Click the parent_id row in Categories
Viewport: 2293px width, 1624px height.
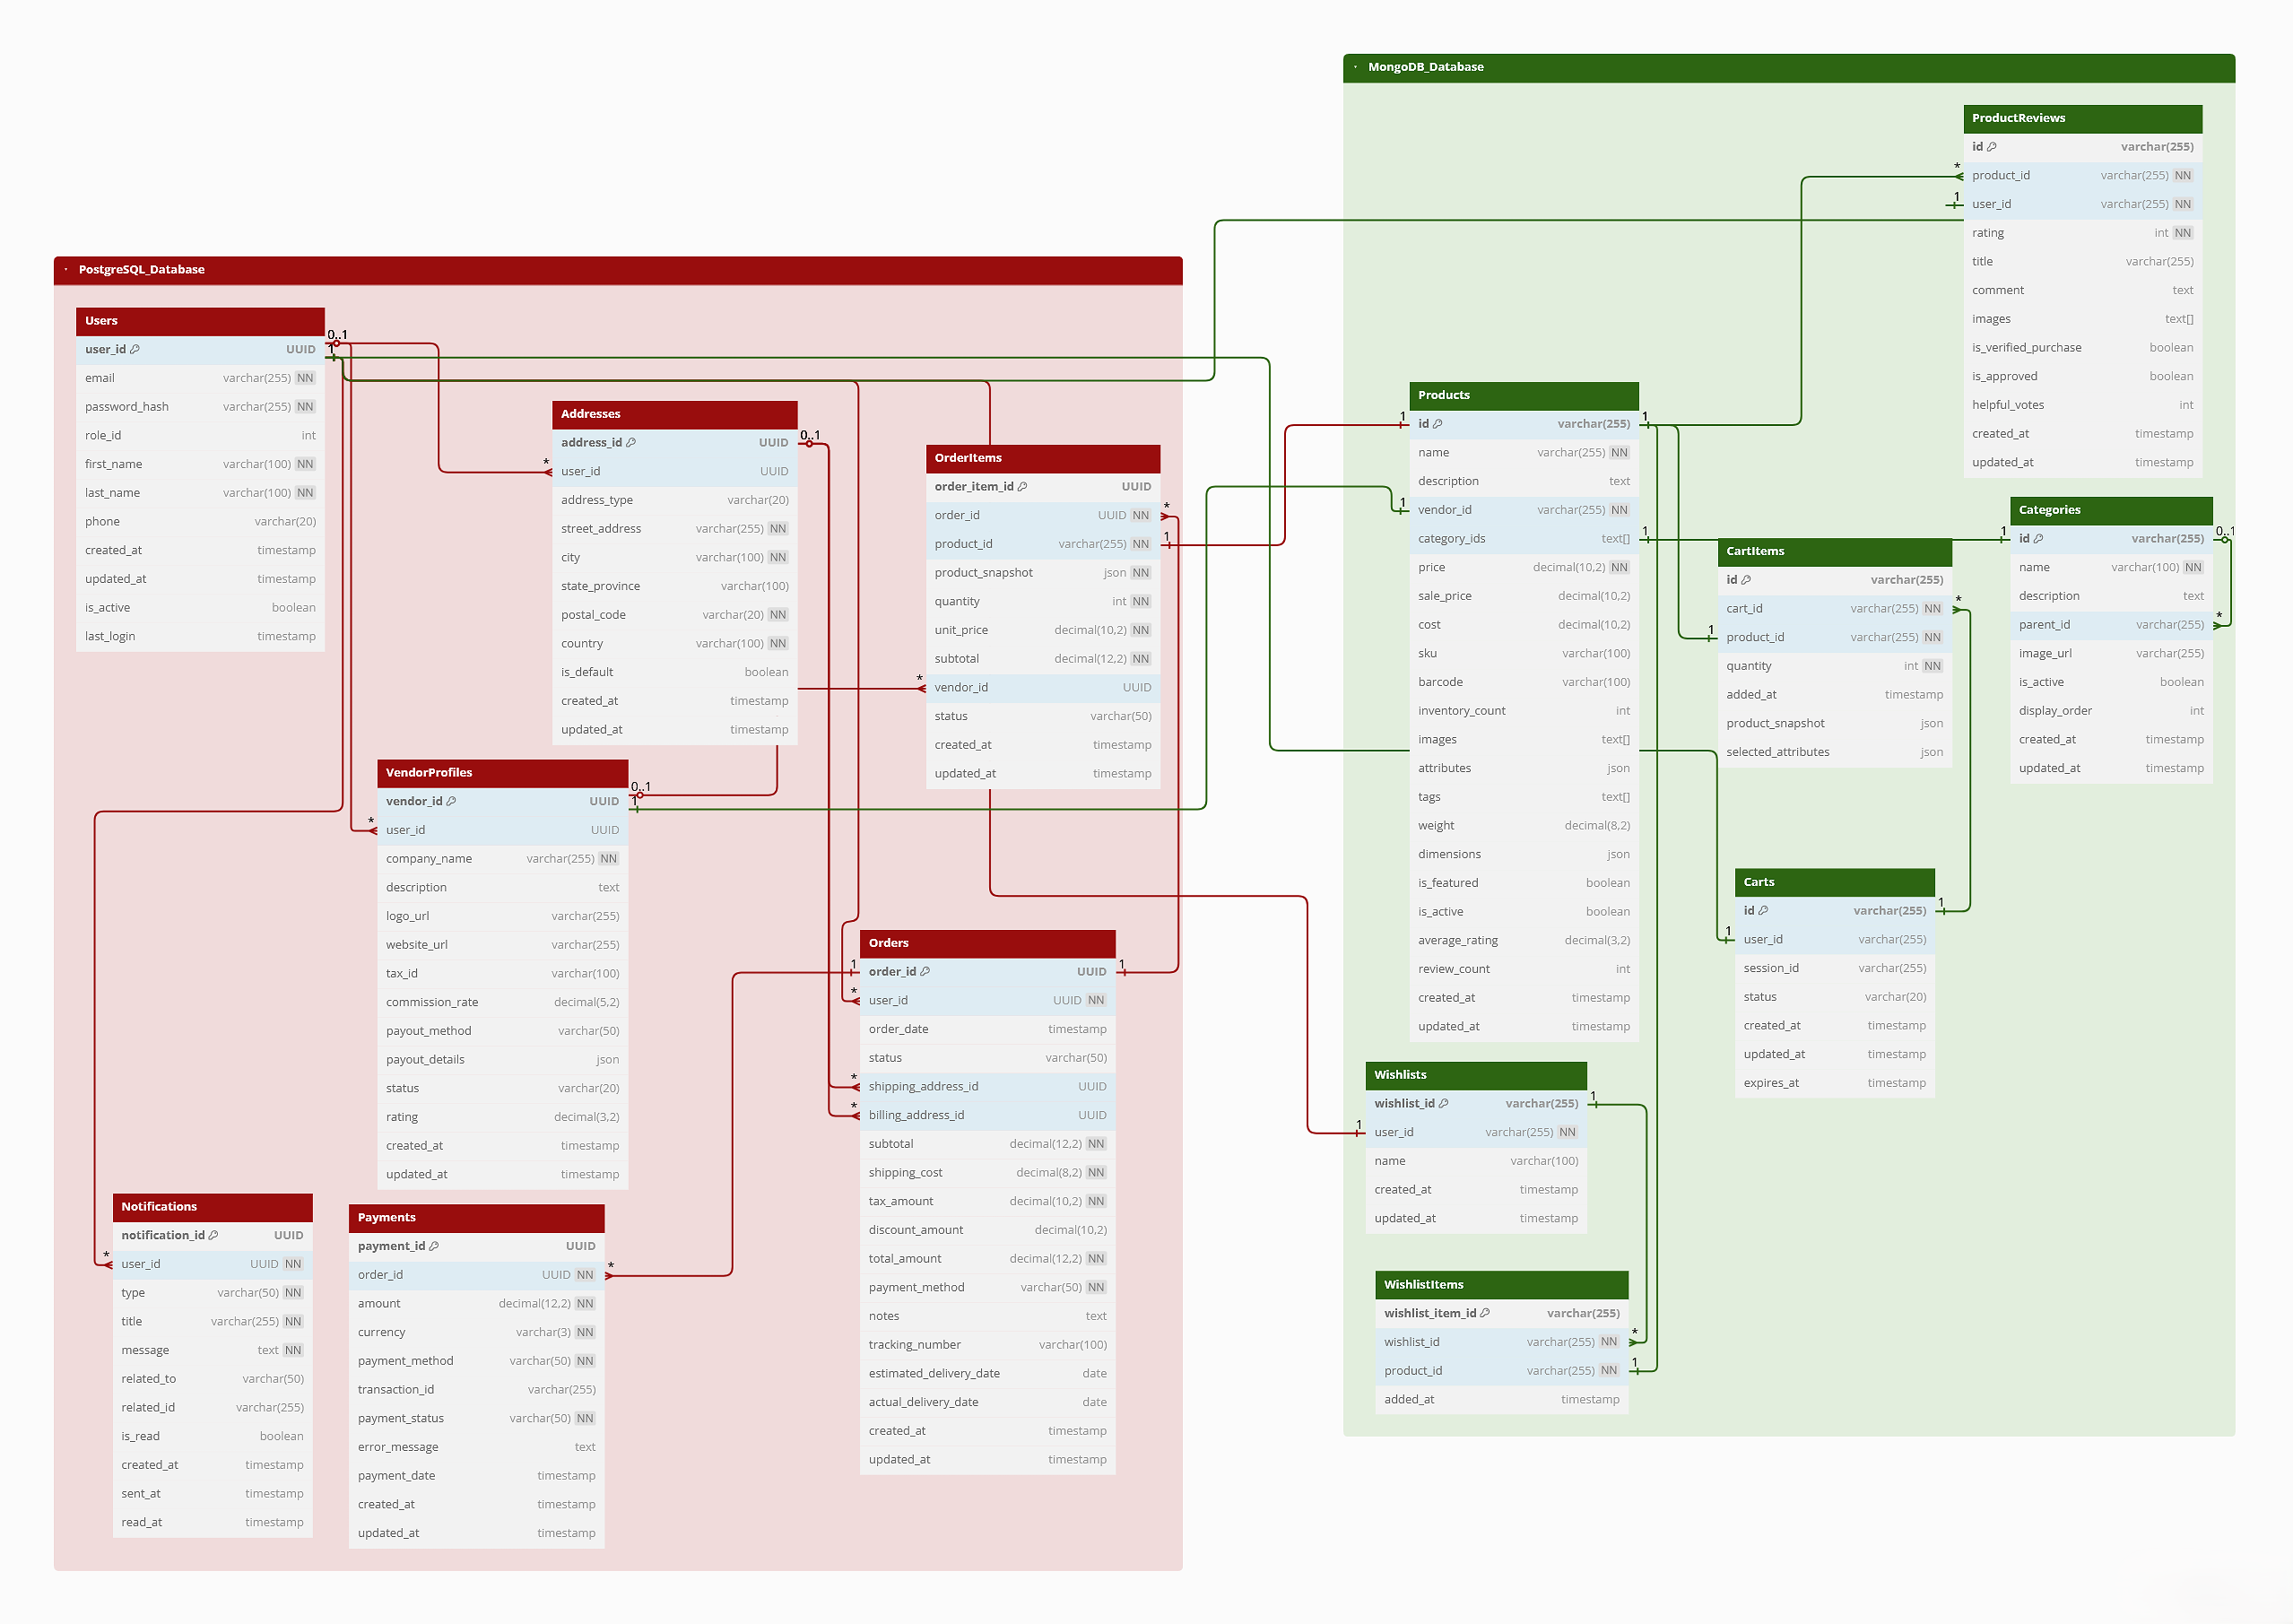coord(2112,625)
